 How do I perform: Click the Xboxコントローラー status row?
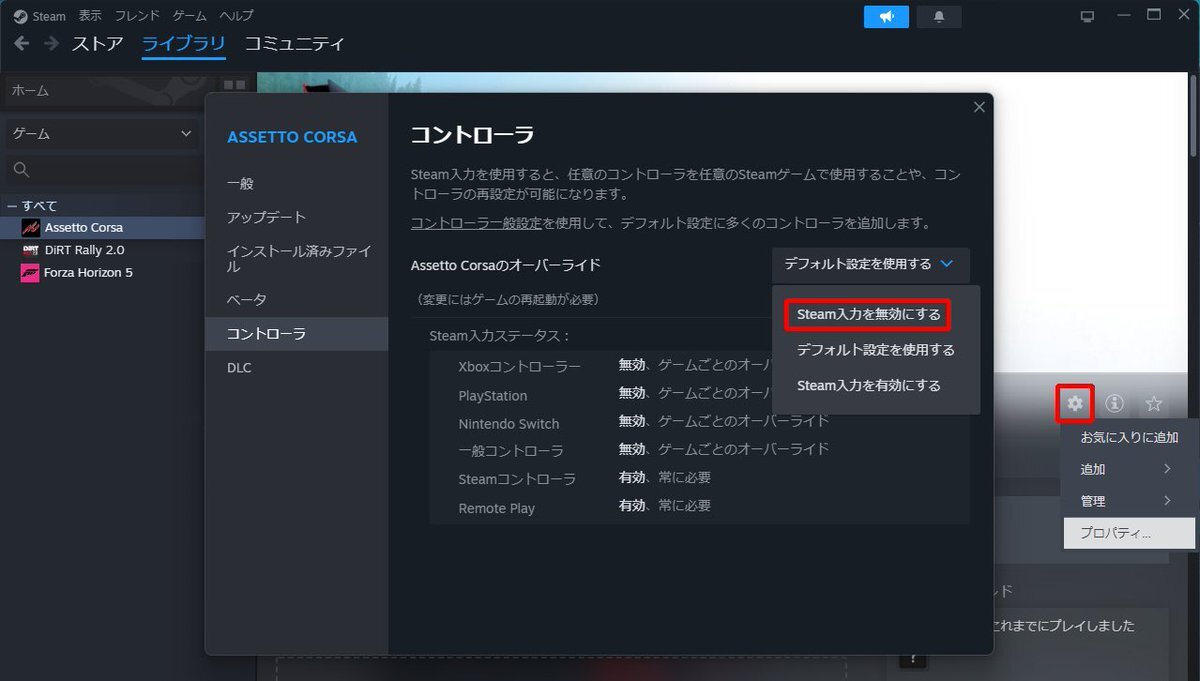coord(699,366)
